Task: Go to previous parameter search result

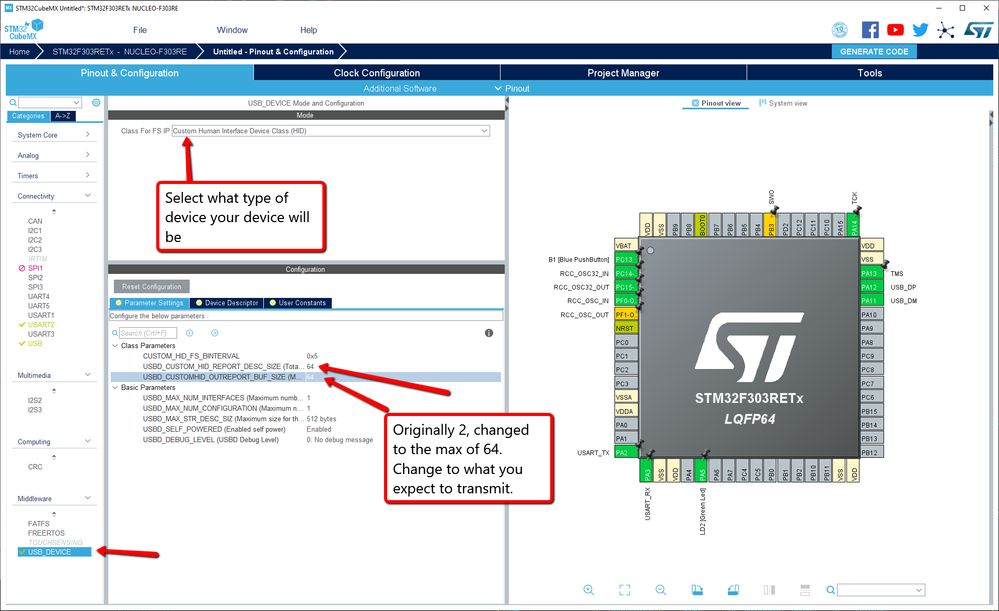Action: click(x=189, y=333)
